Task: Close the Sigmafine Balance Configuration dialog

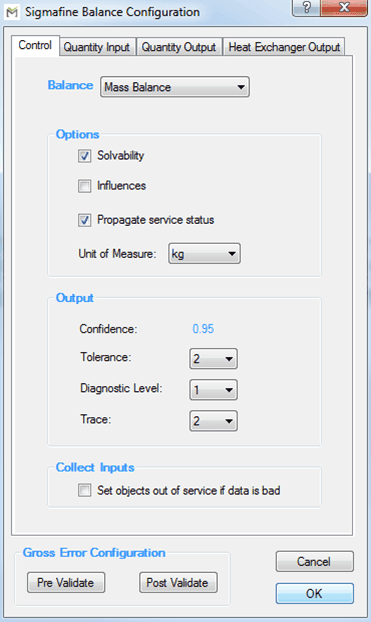Action: (344, 8)
